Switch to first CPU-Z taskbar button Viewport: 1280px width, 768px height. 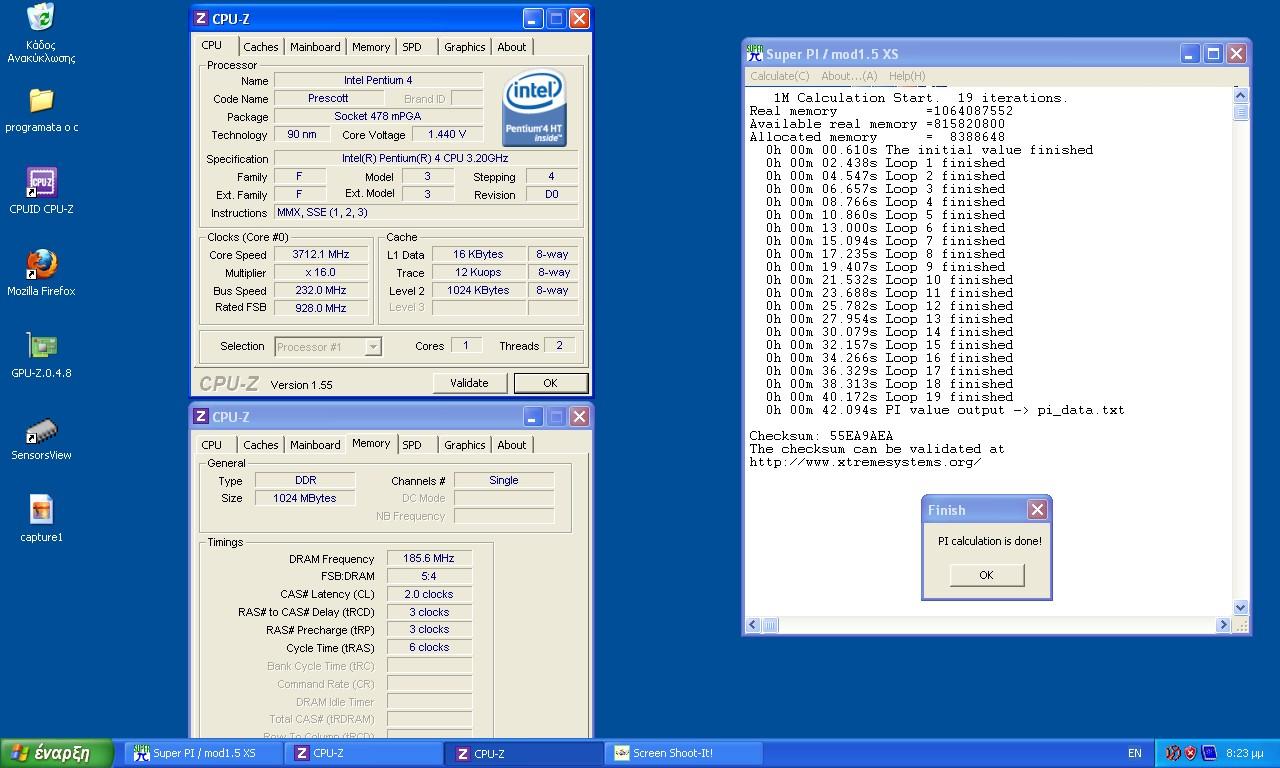pos(364,753)
